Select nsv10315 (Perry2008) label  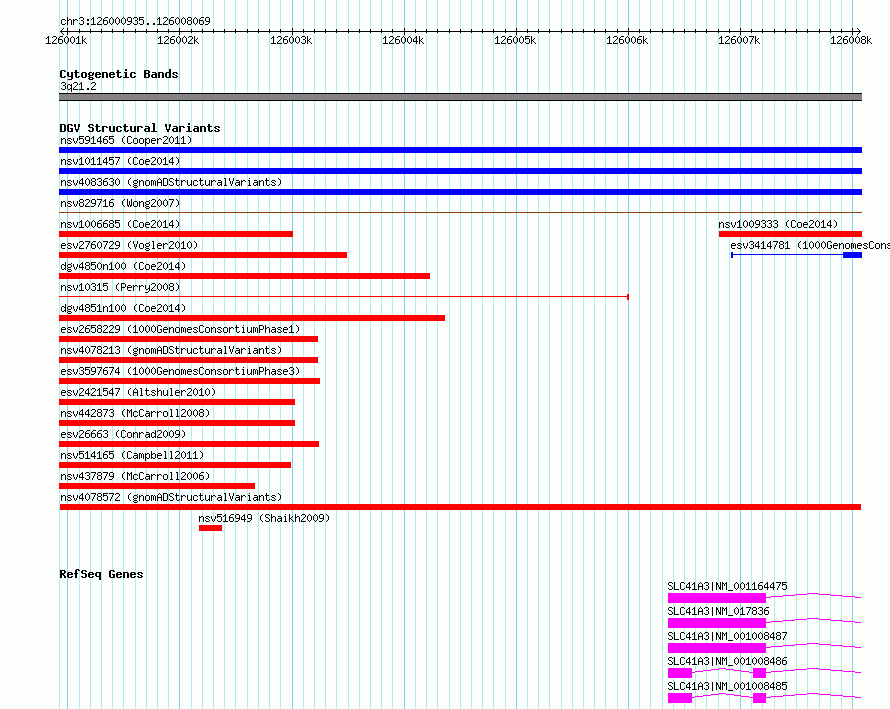point(120,287)
